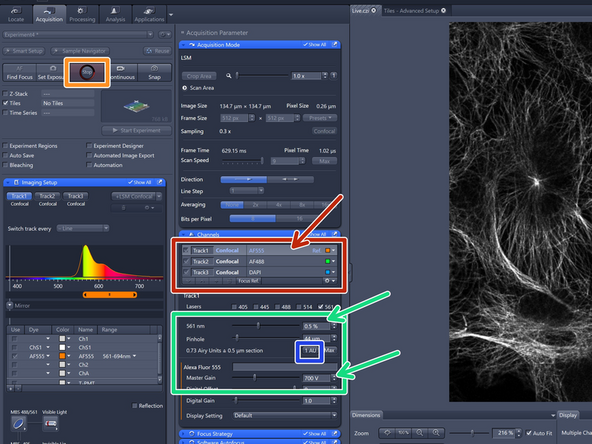This screenshot has width=592, height=444.
Task: Enable the Auto Save checkbox
Action: pyautogui.click(x=6, y=155)
